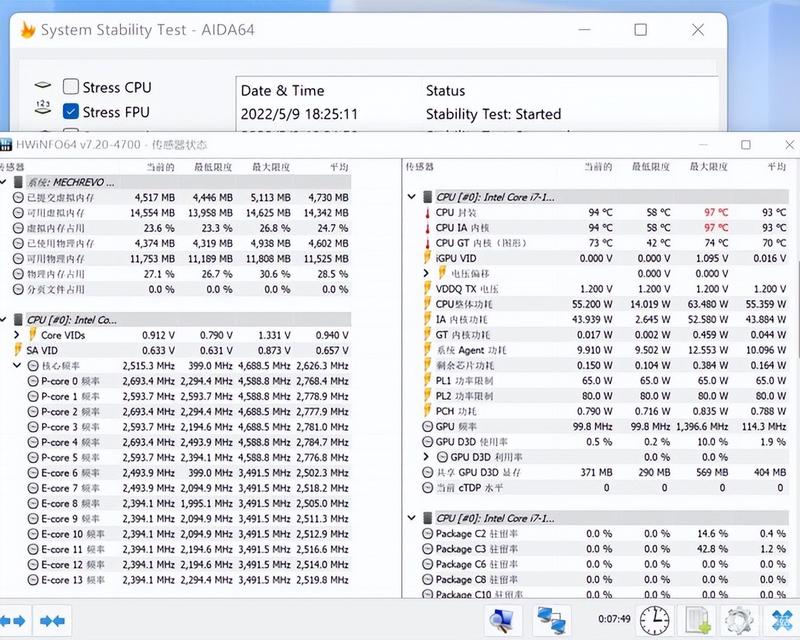Select the VDDQ TX 电压 row

[x=605, y=289]
